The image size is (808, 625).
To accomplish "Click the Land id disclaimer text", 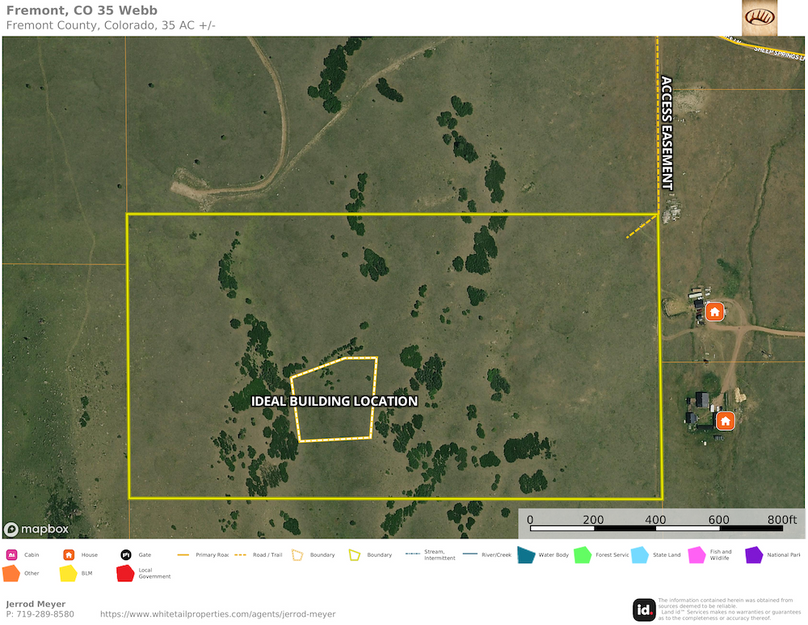I will point(729,609).
